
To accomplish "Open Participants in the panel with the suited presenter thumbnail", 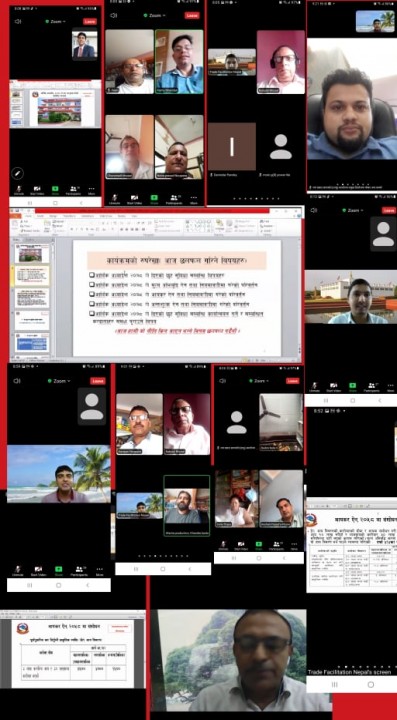I will pos(73,190).
